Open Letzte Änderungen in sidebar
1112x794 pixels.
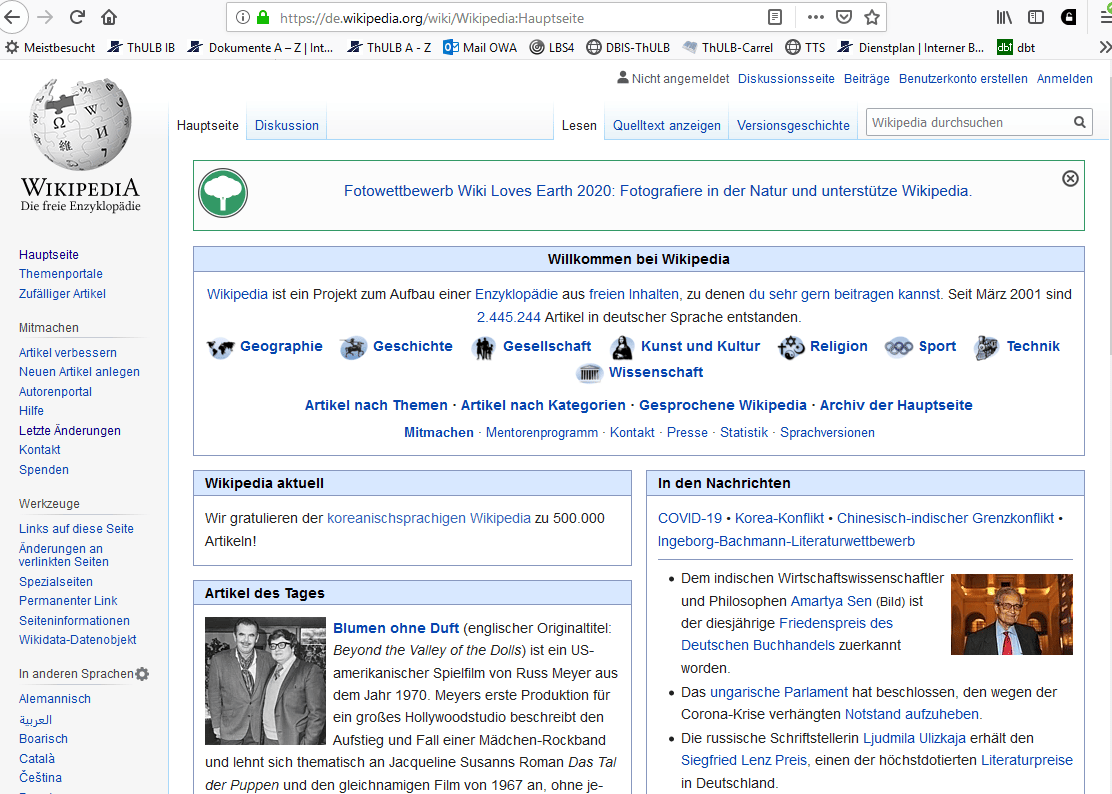[x=70, y=430]
